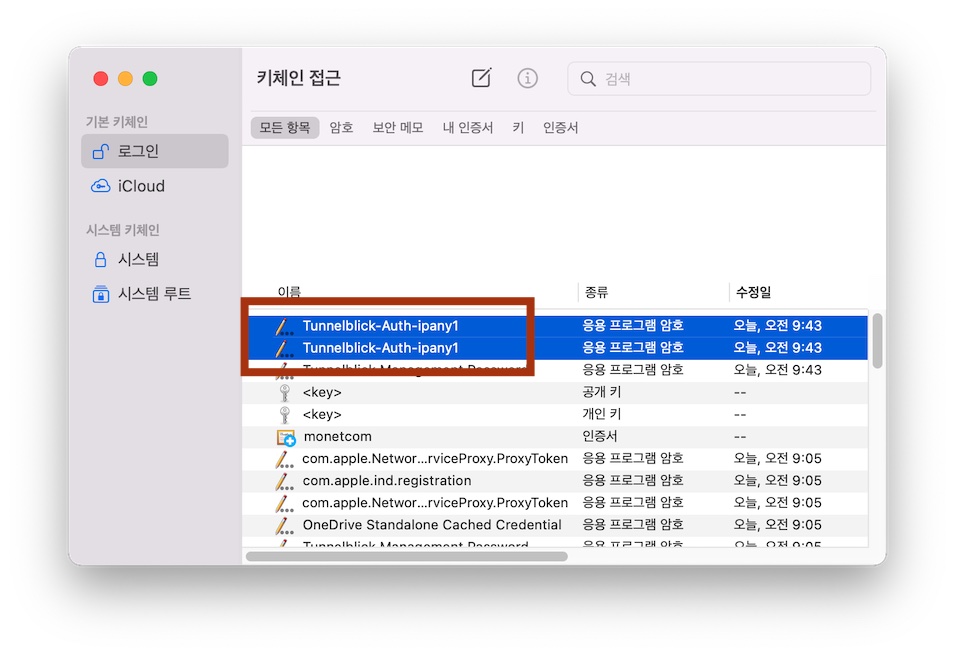Image resolution: width=955 pixels, height=656 pixels.
Task: Show the 모든 항목 tab
Action: pyautogui.click(x=284, y=128)
